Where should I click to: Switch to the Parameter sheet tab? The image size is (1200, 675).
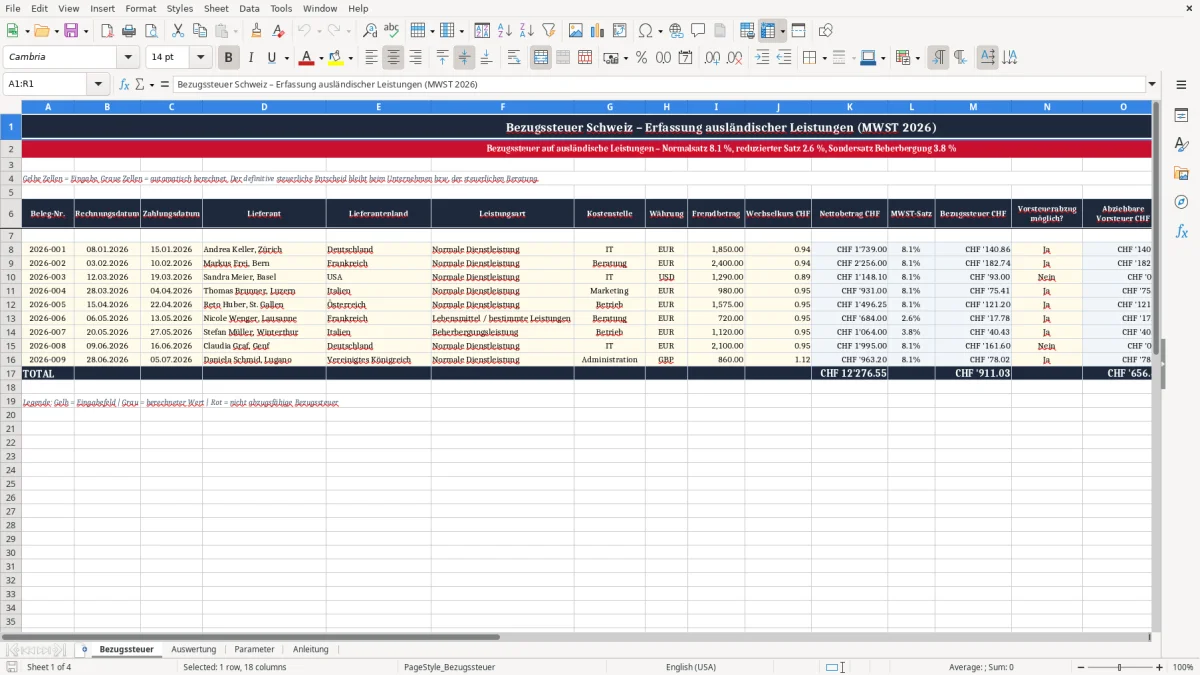coord(254,649)
